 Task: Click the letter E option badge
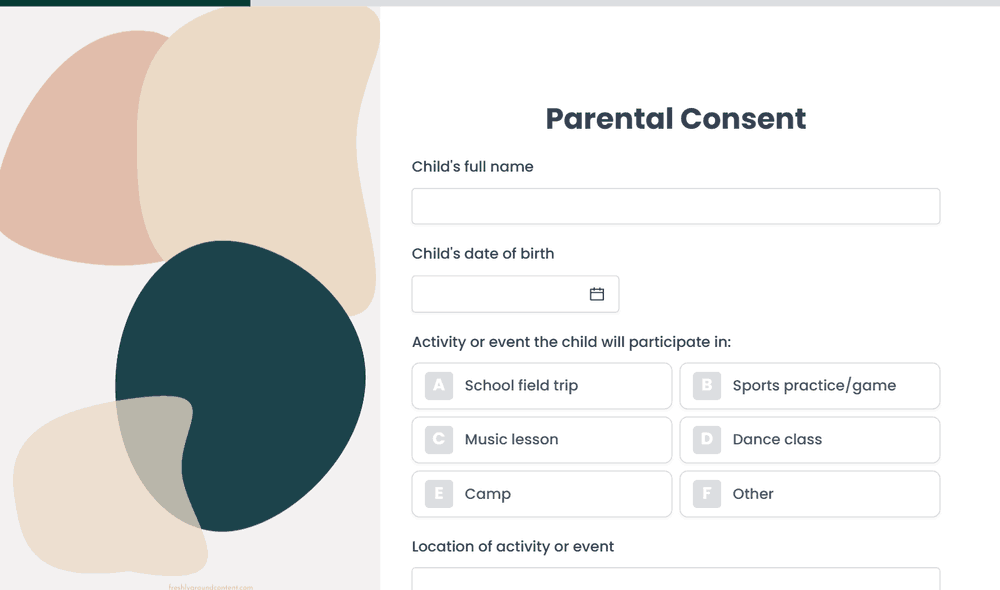tap(439, 494)
